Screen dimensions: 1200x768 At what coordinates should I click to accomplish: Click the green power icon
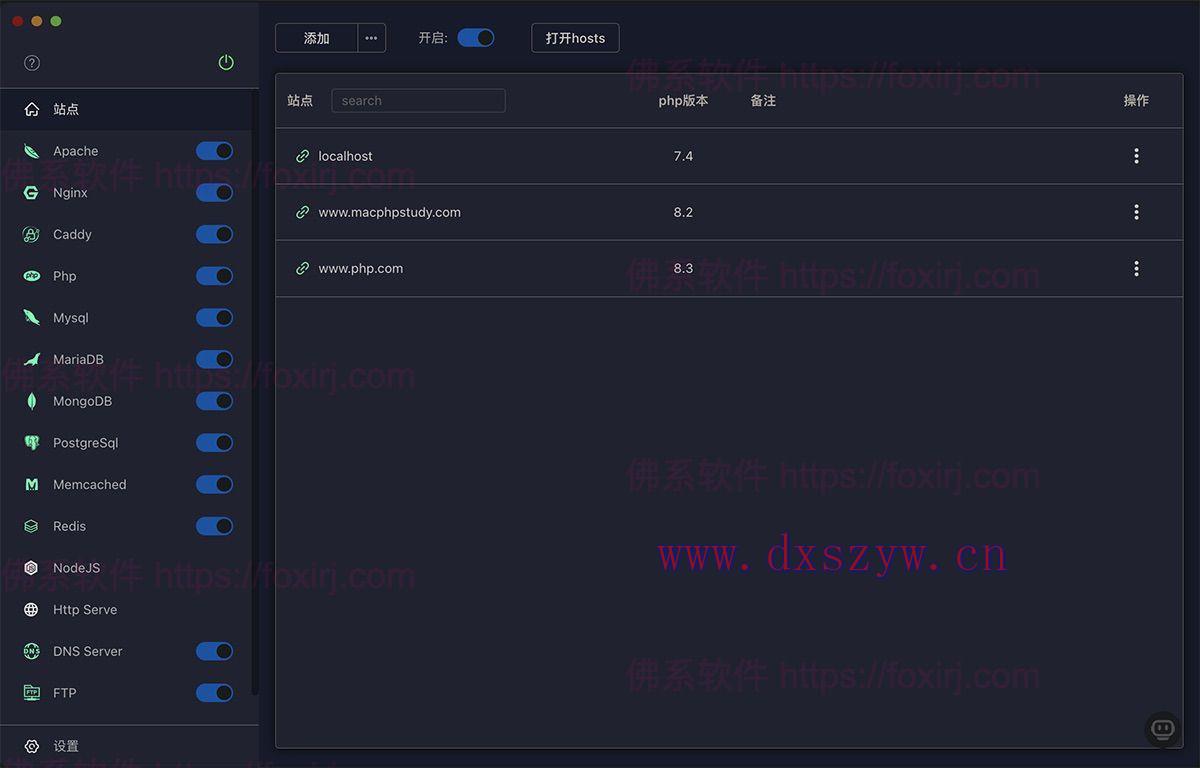click(x=226, y=63)
